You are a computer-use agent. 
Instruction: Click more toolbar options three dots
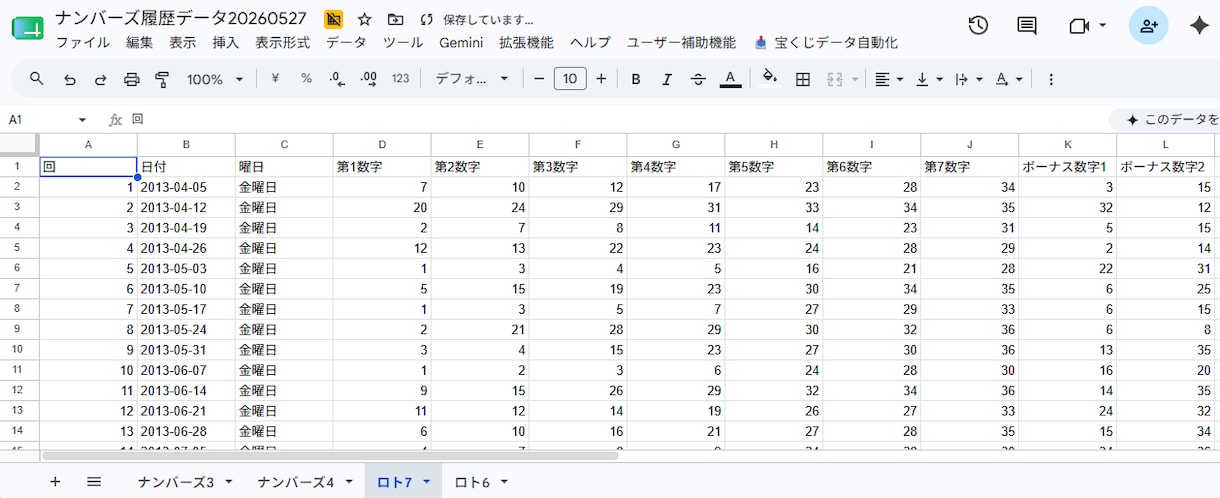tap(1051, 79)
